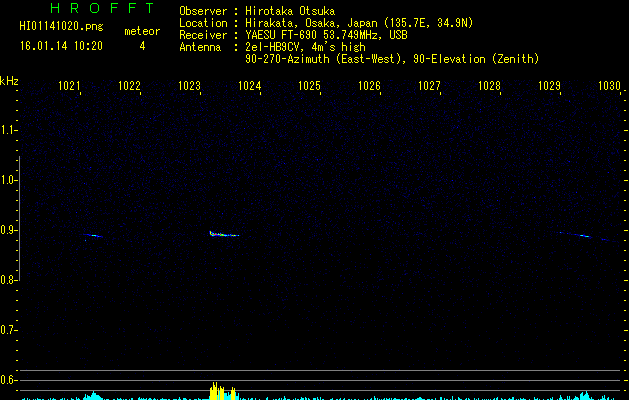Click frequency axis label 0.7
The height and width of the screenshot is (400, 629).
pyautogui.click(x=8, y=330)
